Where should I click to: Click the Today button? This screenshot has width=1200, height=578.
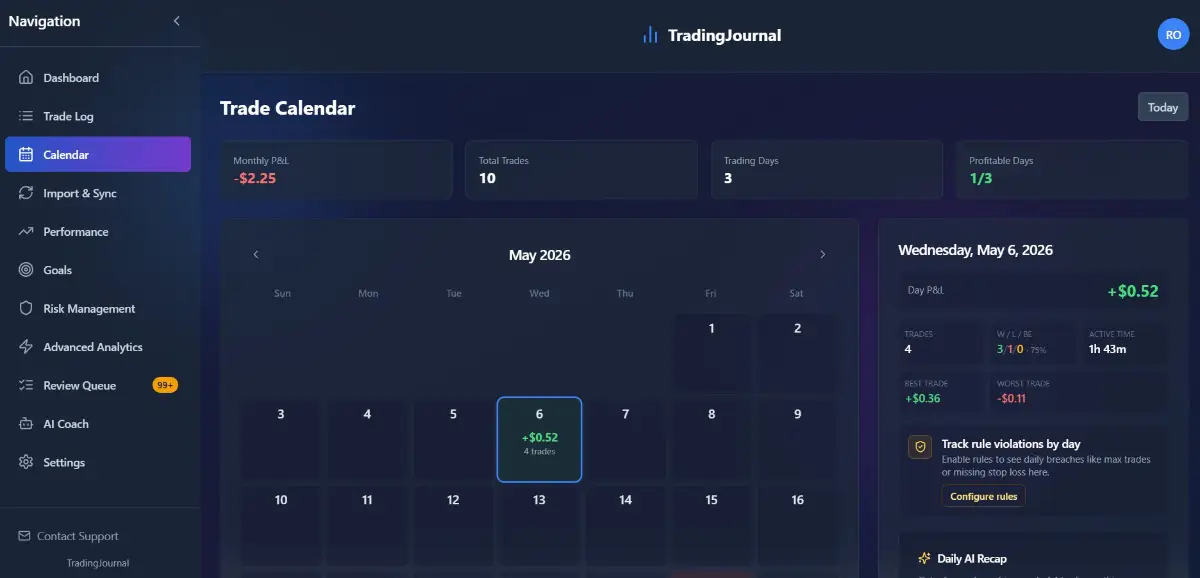(1163, 107)
